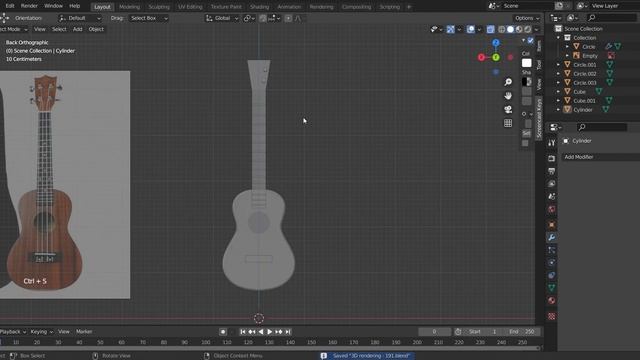Toggle proportional editing button

tap(288, 18)
